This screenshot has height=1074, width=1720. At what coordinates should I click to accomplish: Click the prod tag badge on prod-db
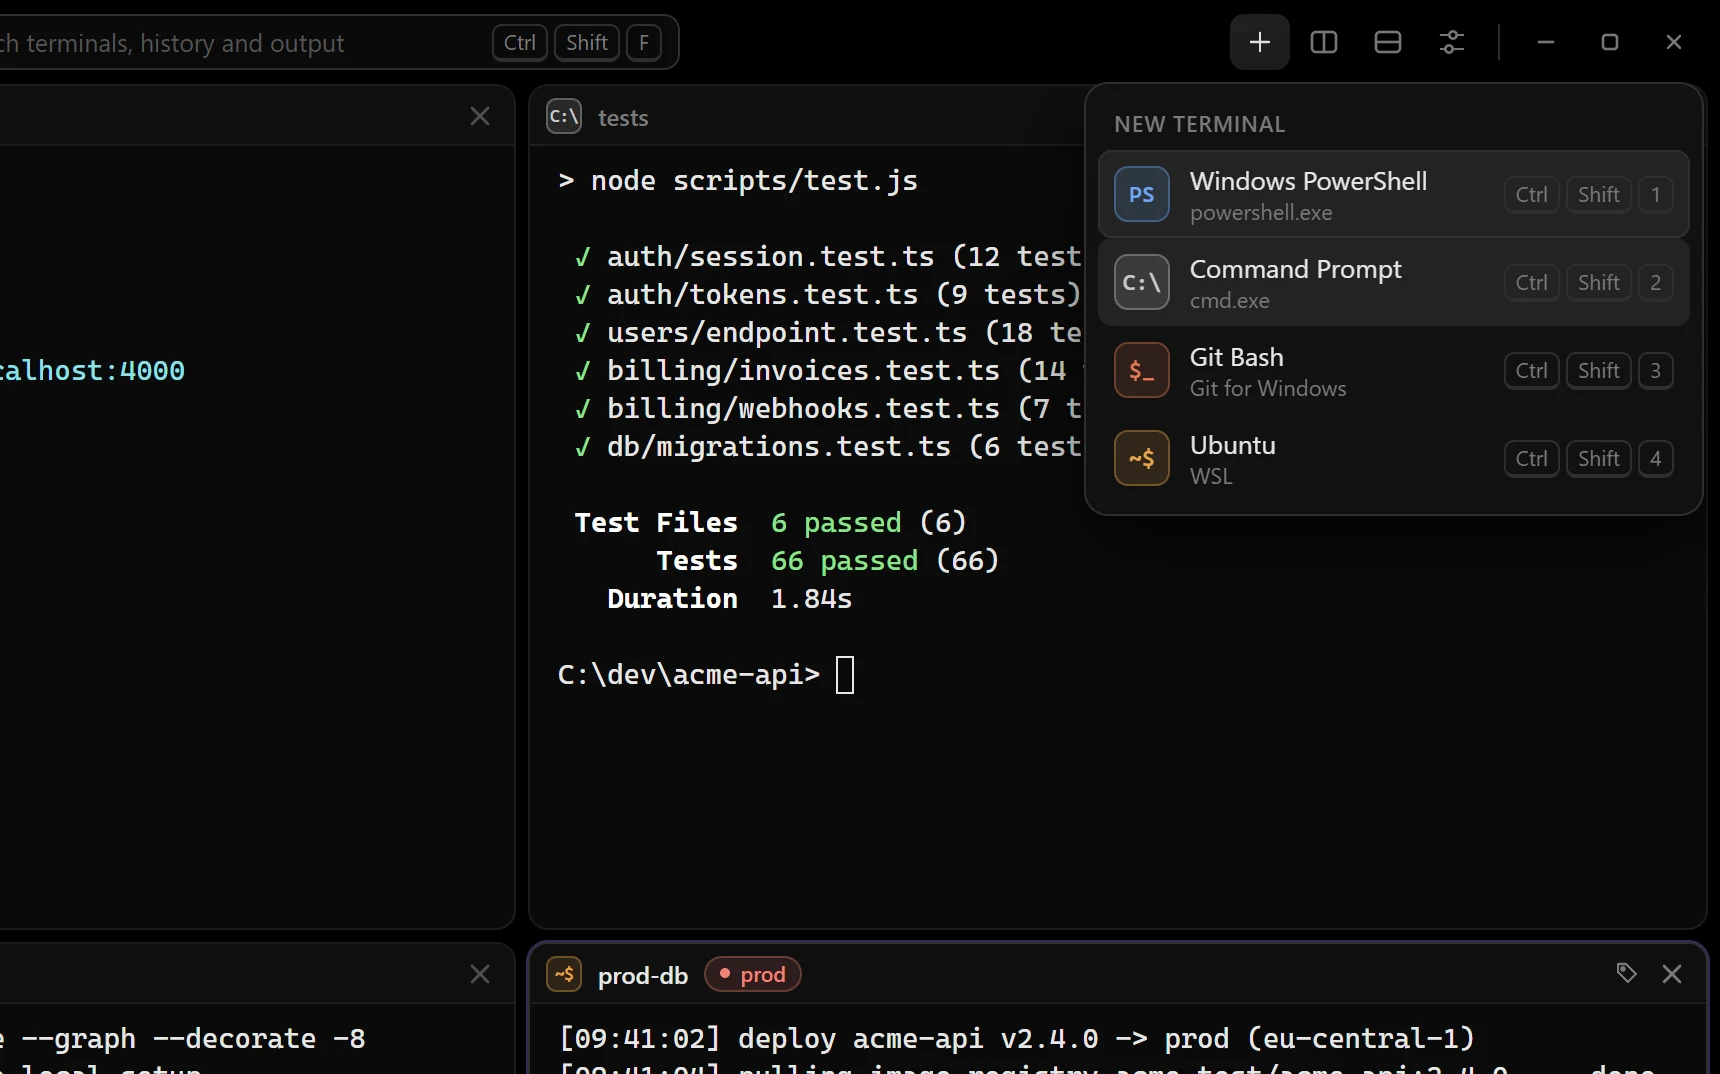[x=753, y=974]
